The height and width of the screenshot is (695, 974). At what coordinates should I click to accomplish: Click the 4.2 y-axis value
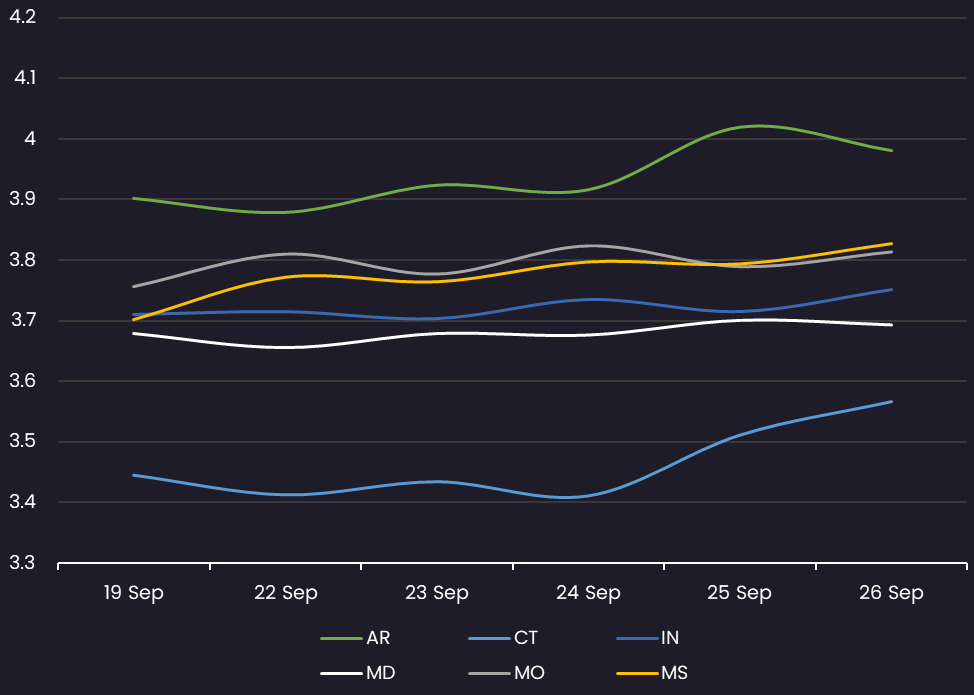point(22,17)
